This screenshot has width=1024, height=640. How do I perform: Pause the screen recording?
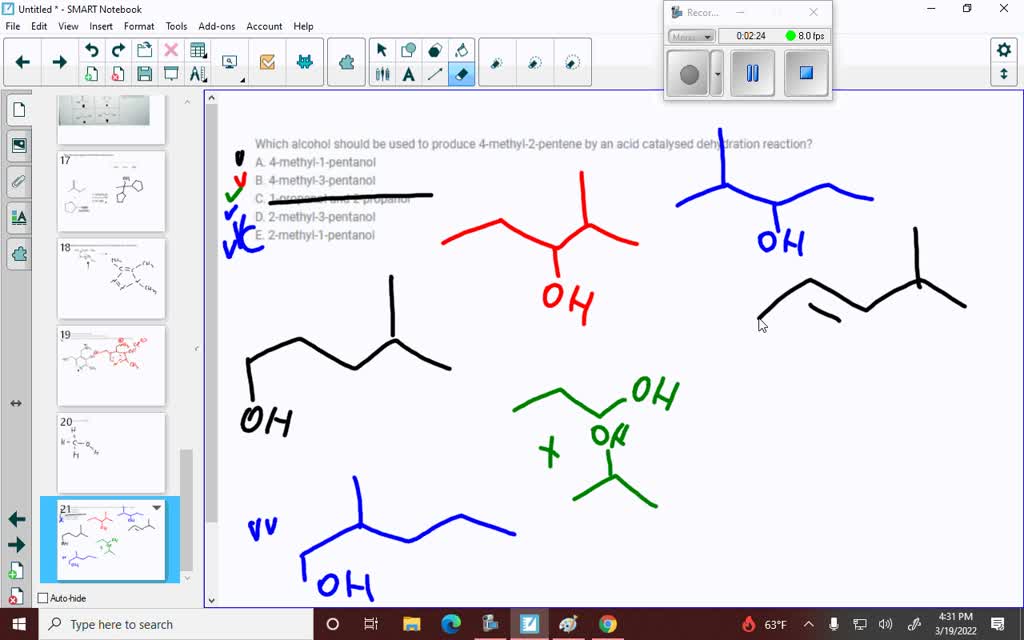tap(751, 73)
